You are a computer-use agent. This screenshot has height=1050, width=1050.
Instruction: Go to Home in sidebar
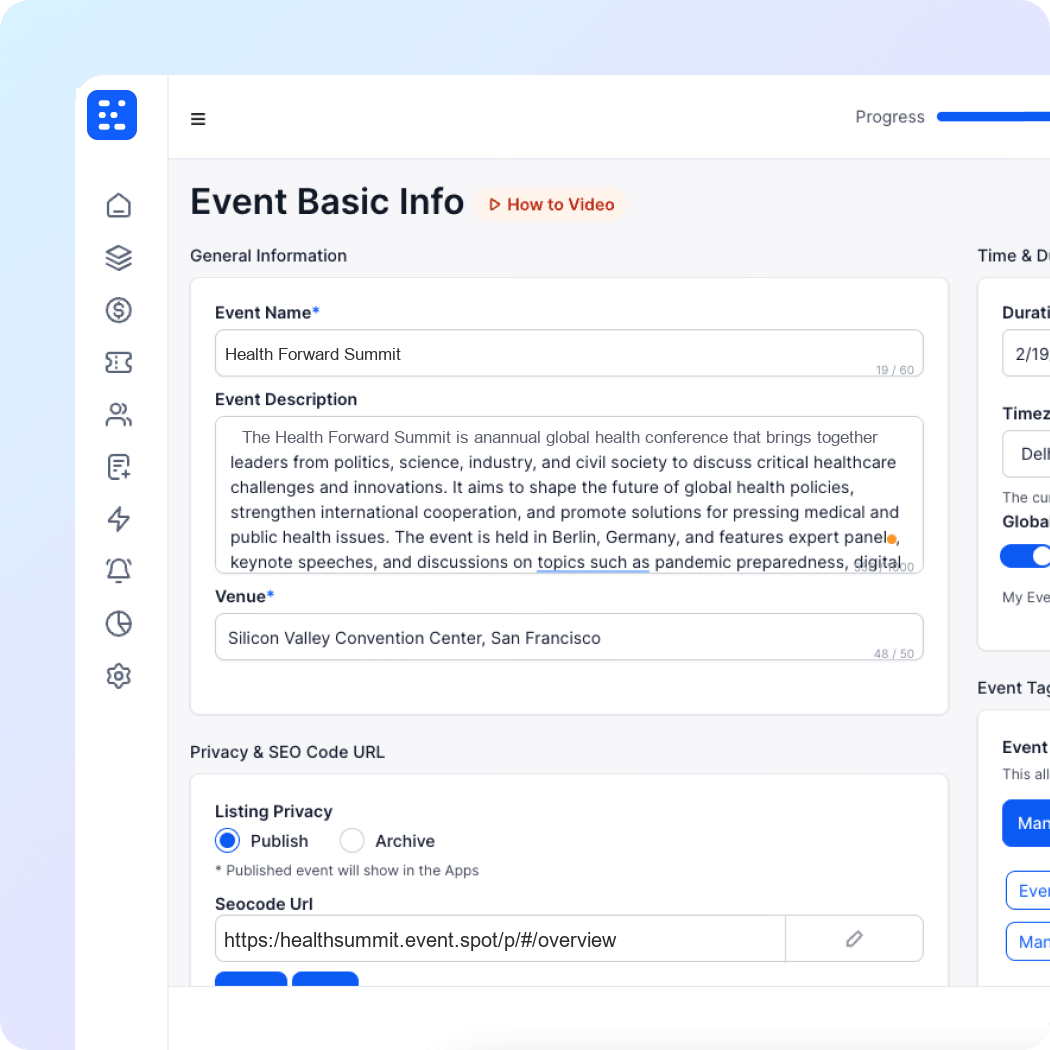(119, 205)
